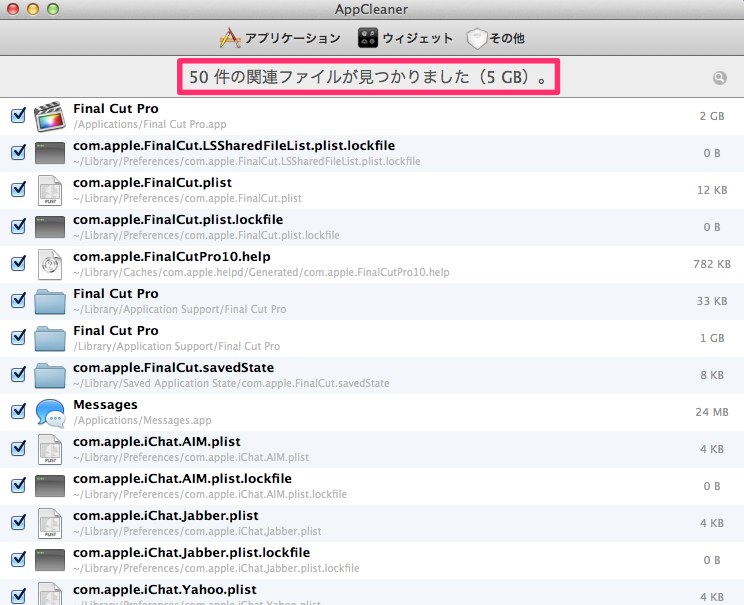
Task: Close the AppCleaner window
Action: [13, 9]
